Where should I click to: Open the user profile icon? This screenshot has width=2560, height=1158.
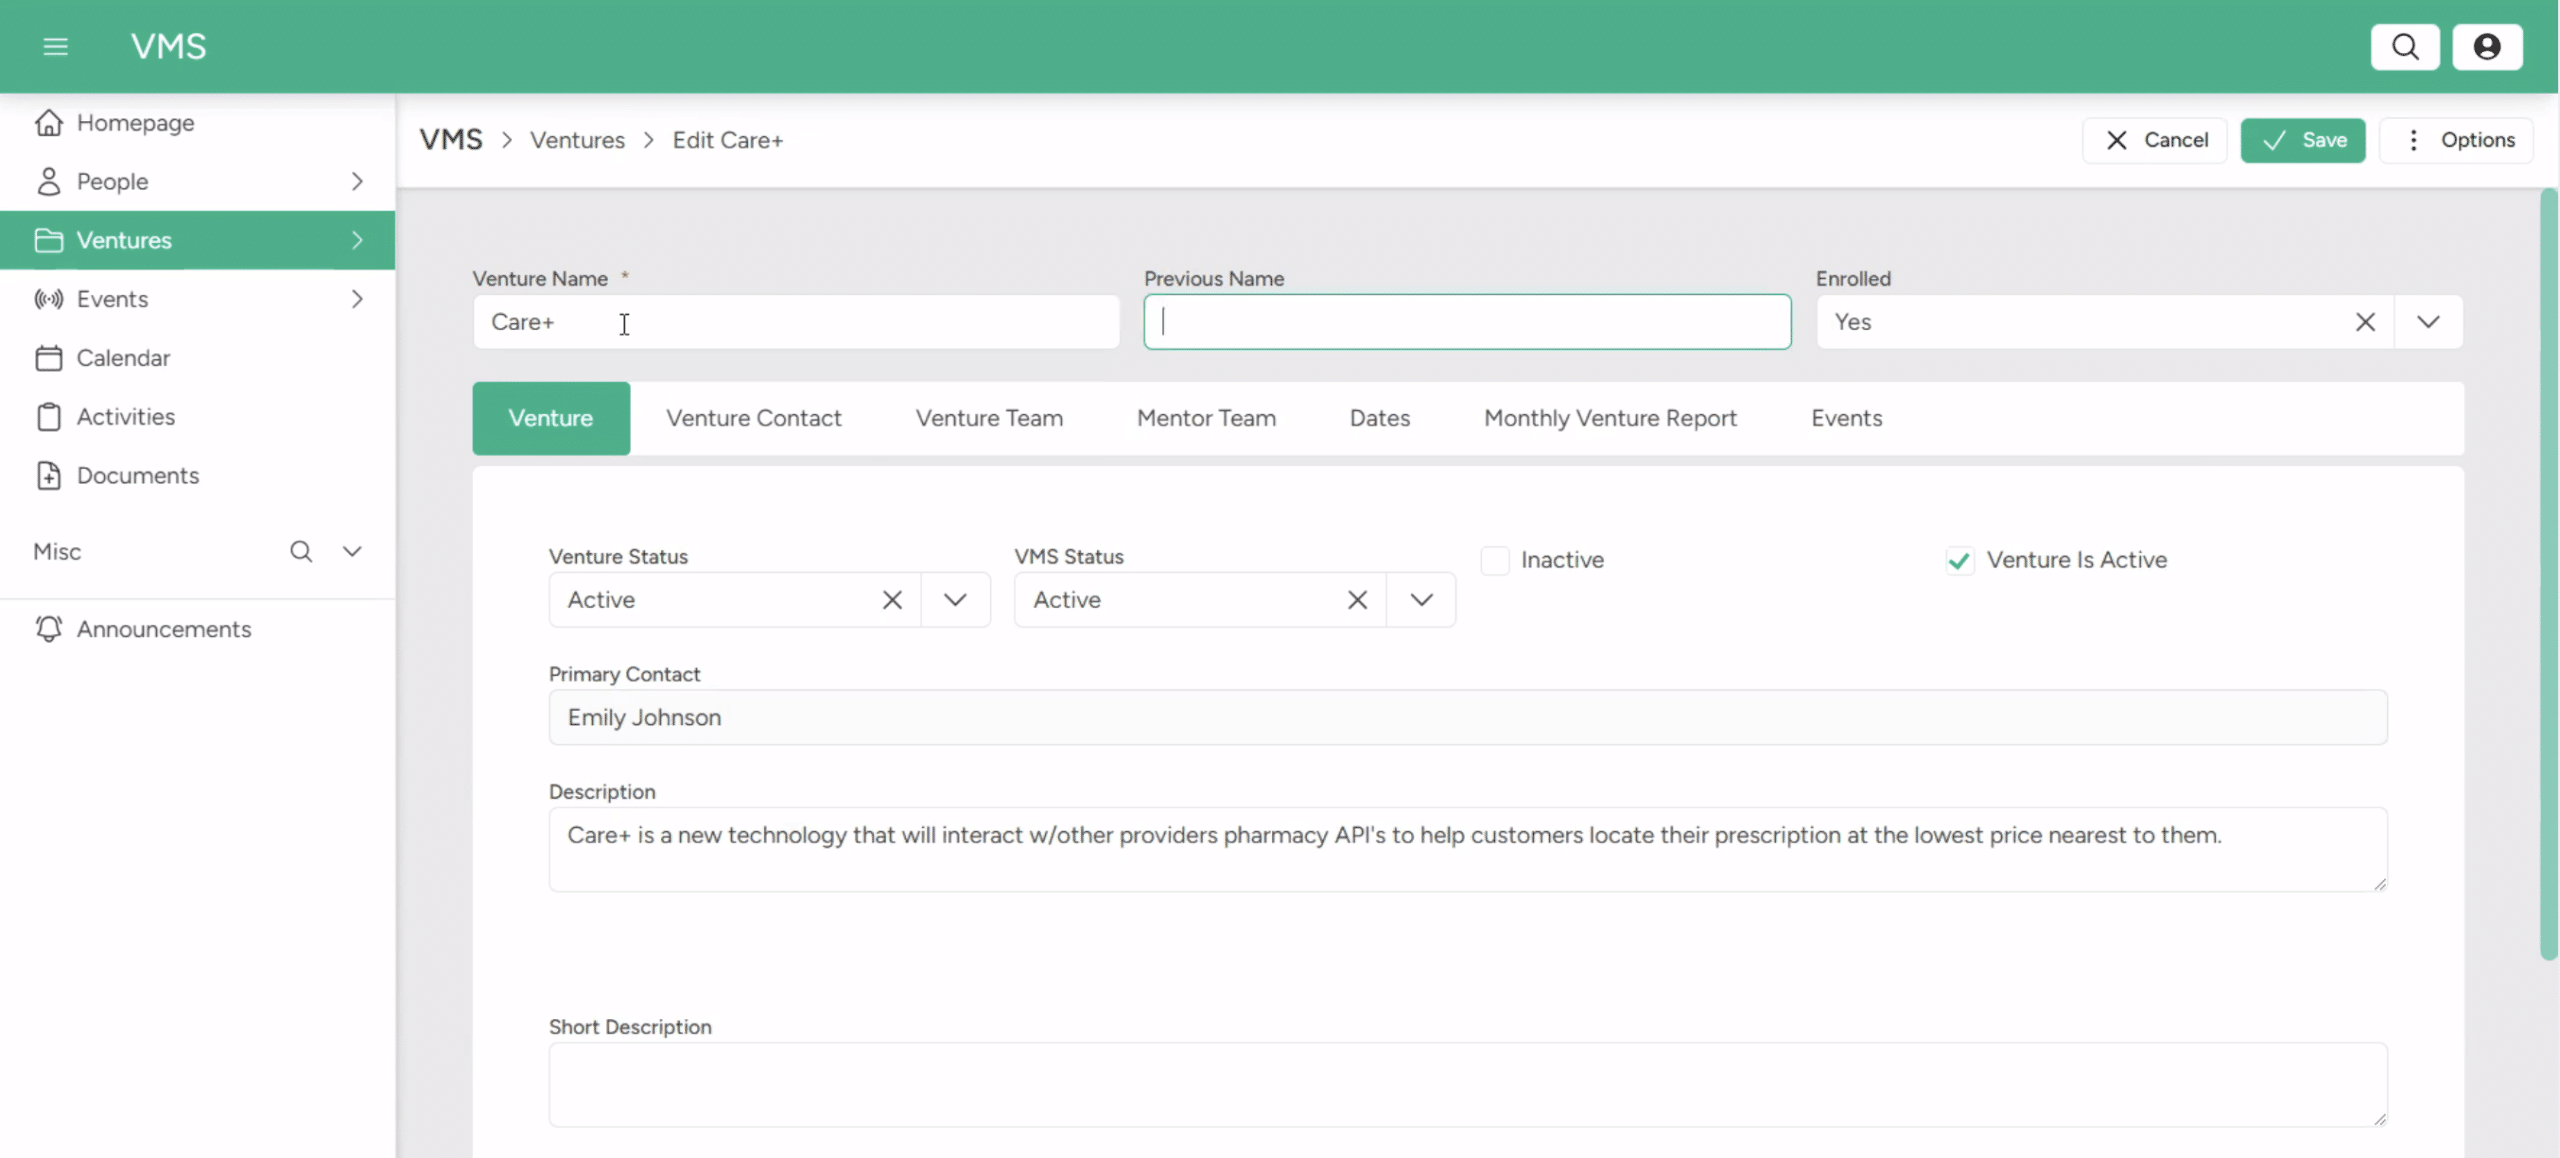click(2488, 46)
